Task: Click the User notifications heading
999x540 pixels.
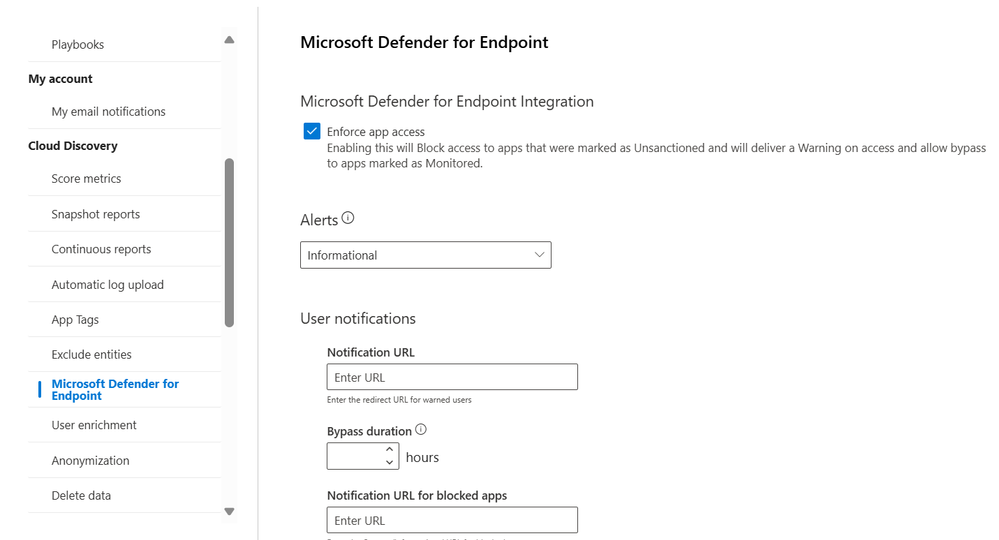Action: tap(358, 318)
